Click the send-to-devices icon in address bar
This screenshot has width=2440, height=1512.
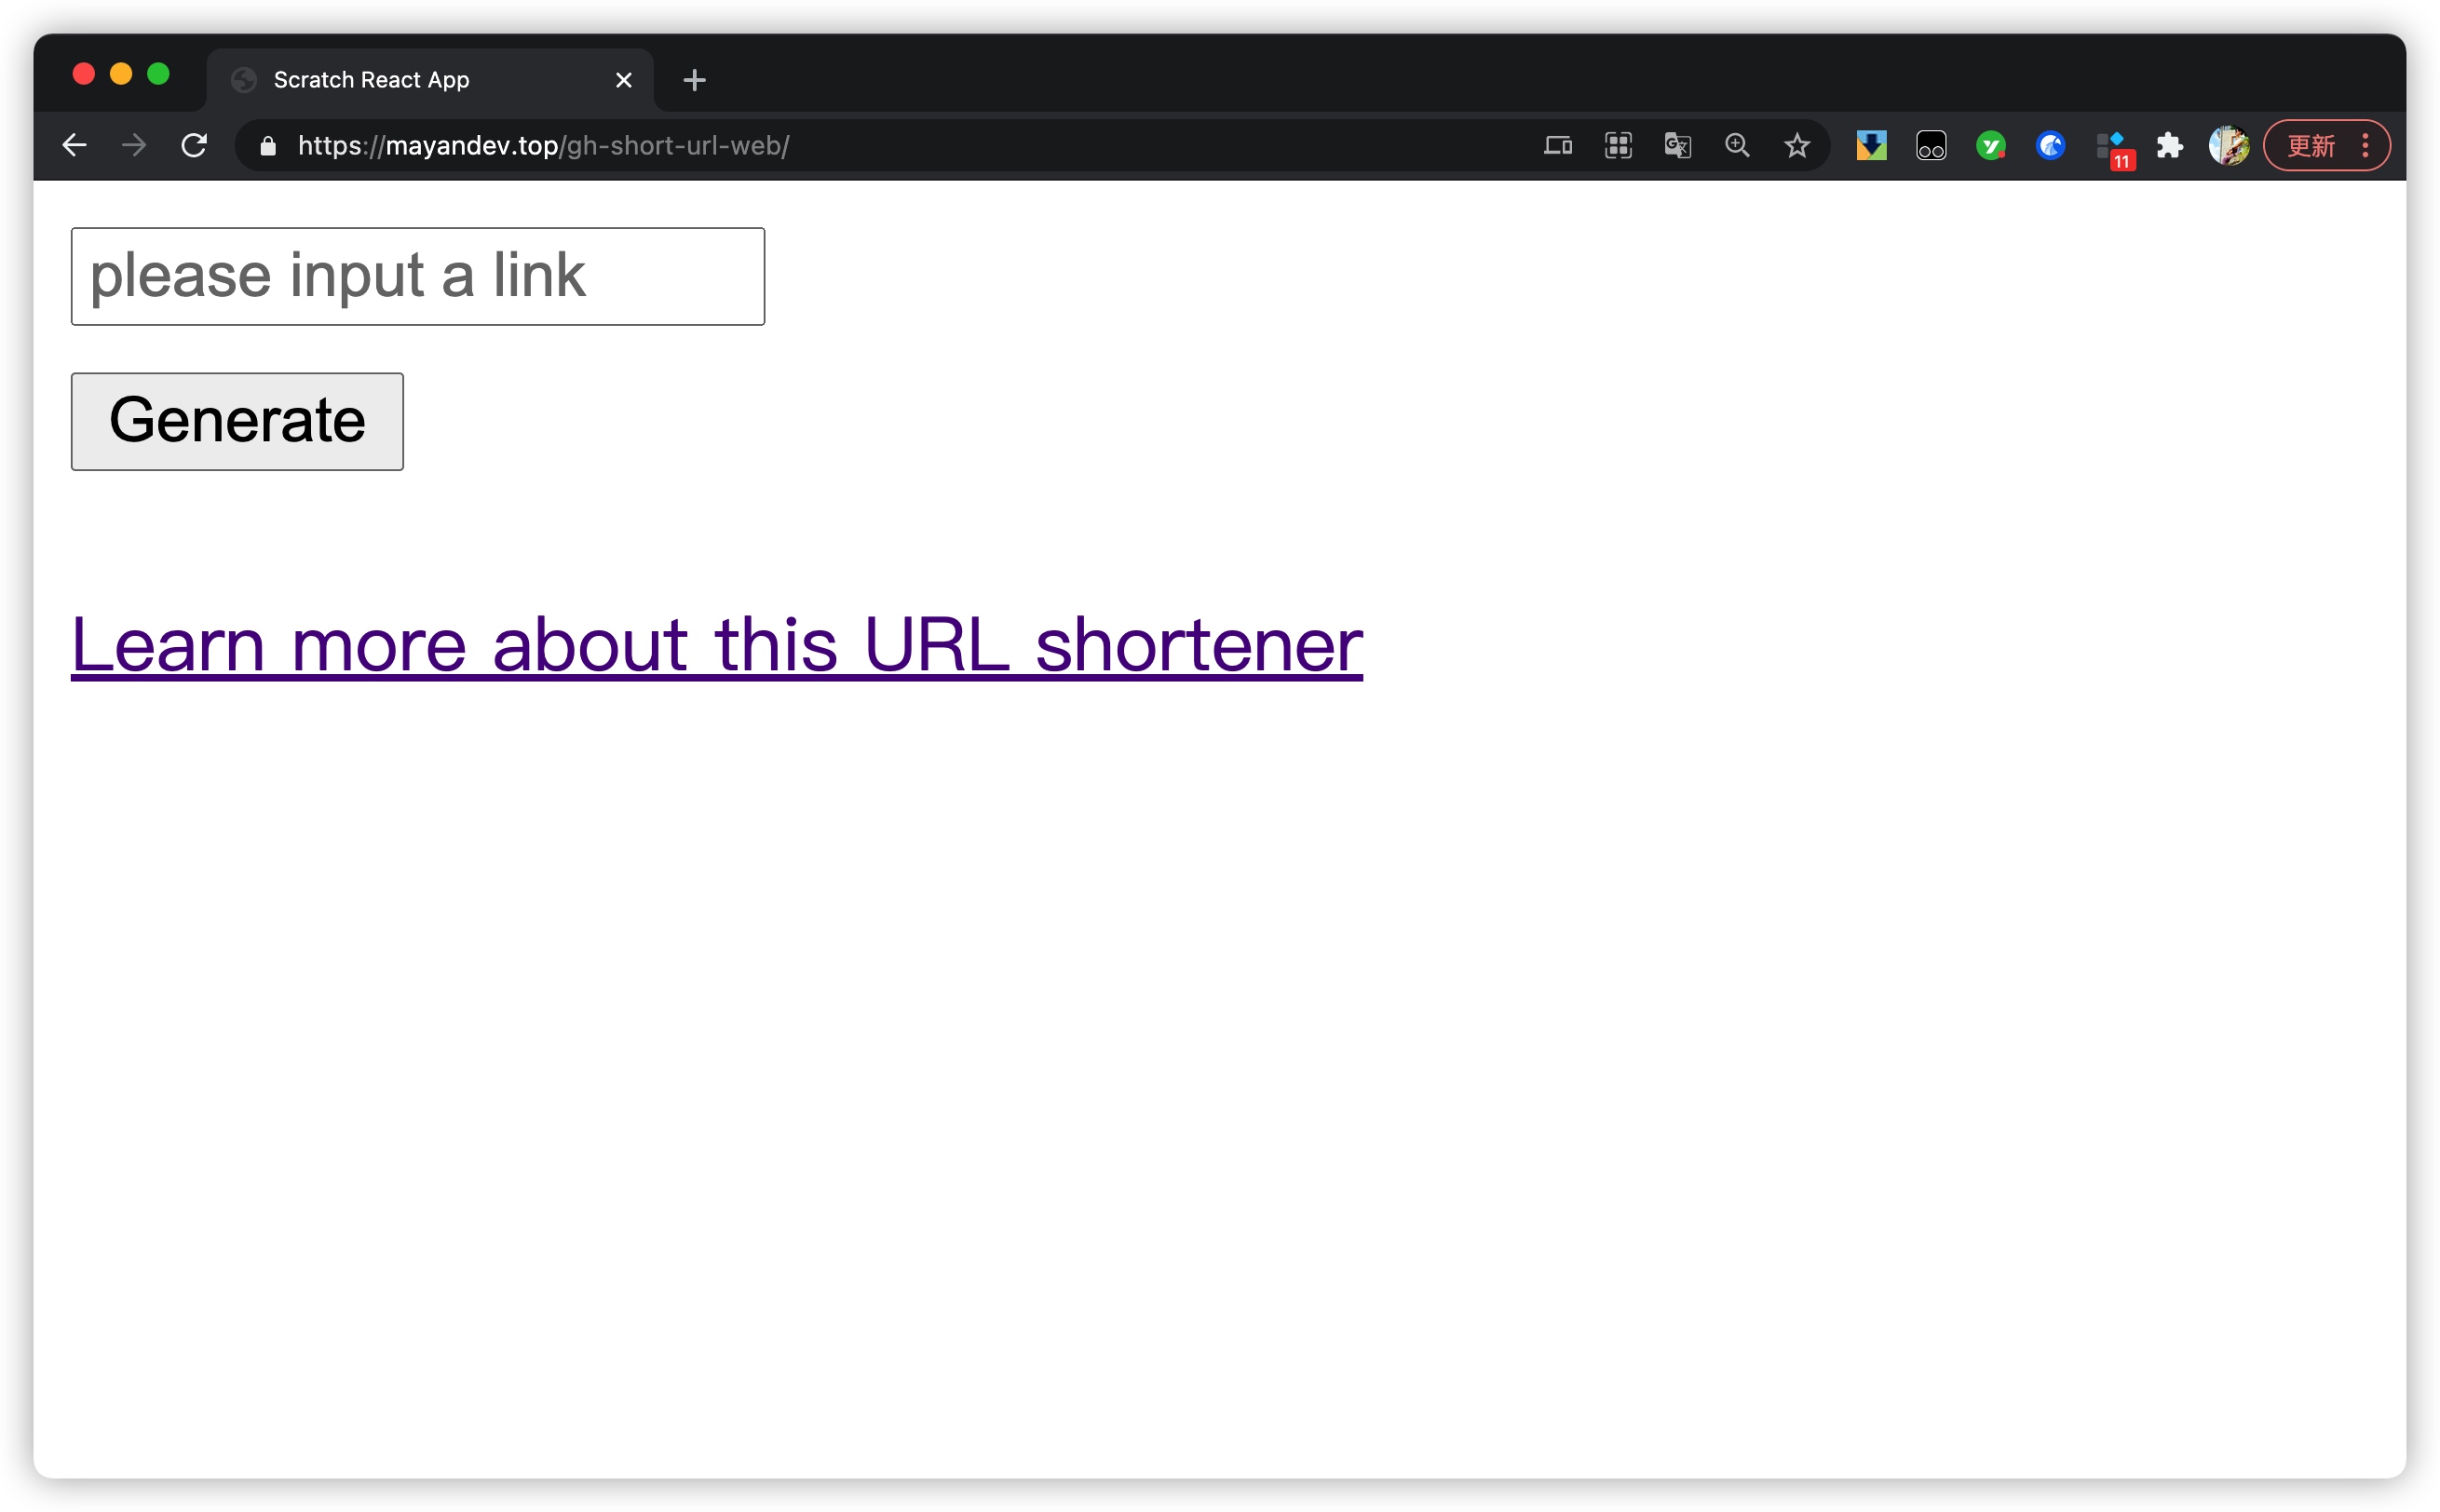click(1557, 146)
